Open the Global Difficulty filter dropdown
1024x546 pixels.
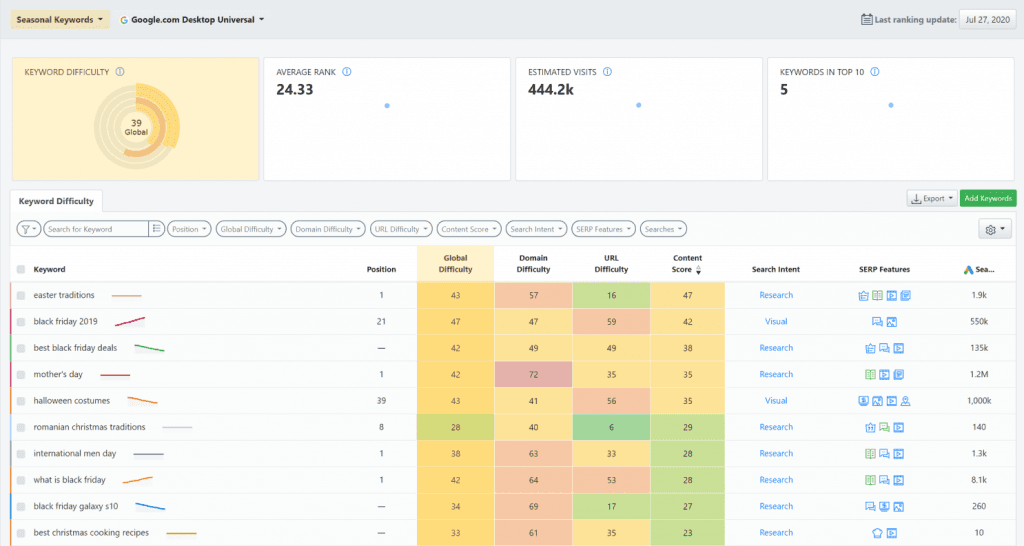[252, 229]
